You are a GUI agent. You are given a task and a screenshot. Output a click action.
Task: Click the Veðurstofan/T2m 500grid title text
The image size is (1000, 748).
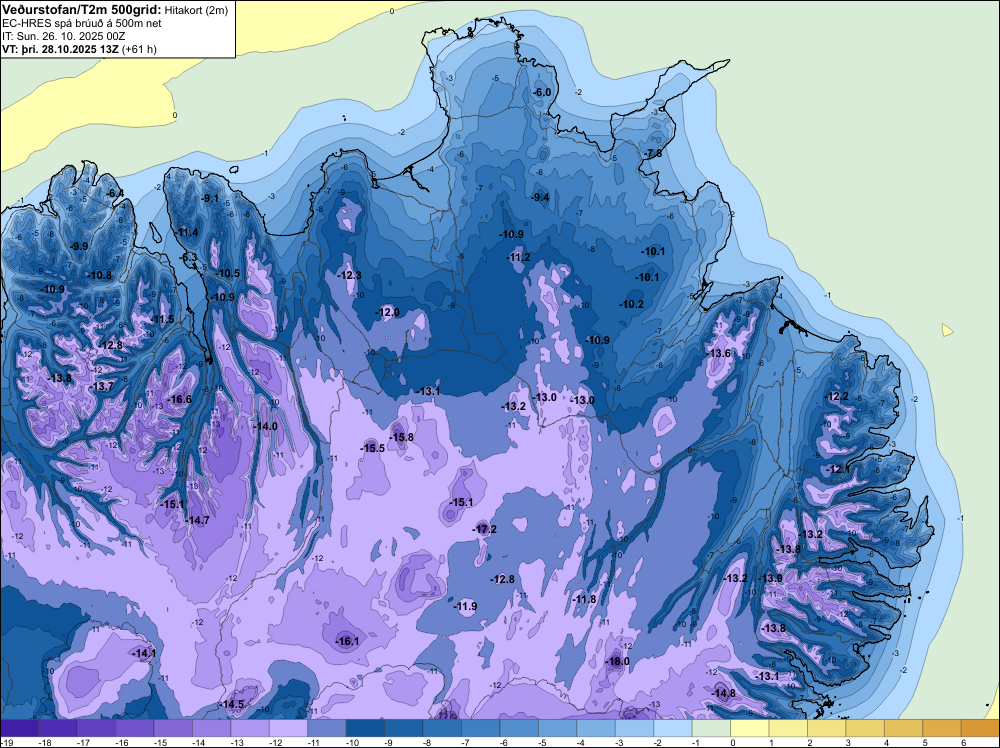(80, 9)
